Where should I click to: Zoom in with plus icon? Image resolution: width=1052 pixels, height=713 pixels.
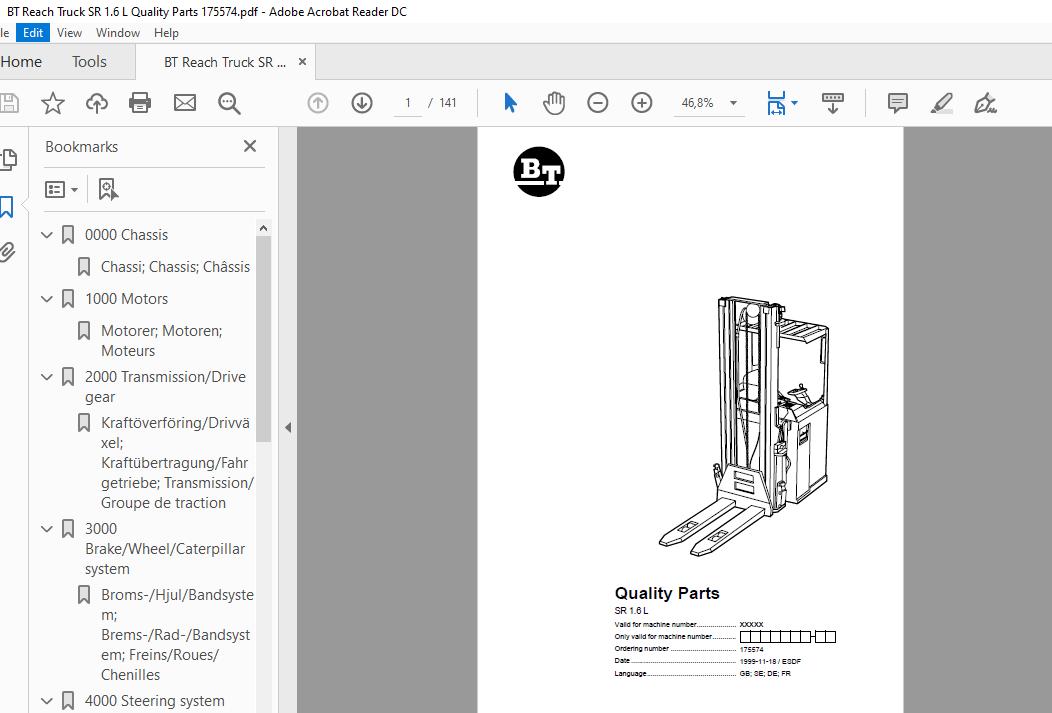pos(641,103)
